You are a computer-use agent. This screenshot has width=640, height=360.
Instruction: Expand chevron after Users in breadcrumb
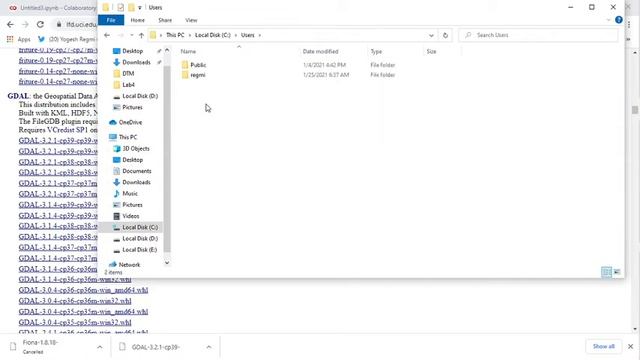pos(260,36)
